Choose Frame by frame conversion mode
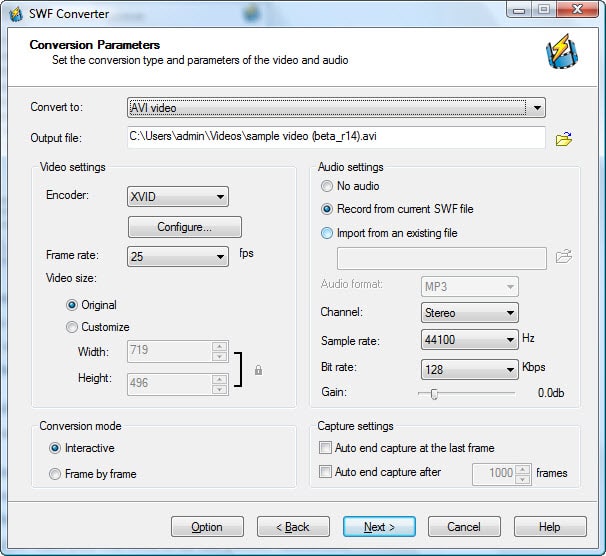This screenshot has width=606, height=556. (x=55, y=474)
